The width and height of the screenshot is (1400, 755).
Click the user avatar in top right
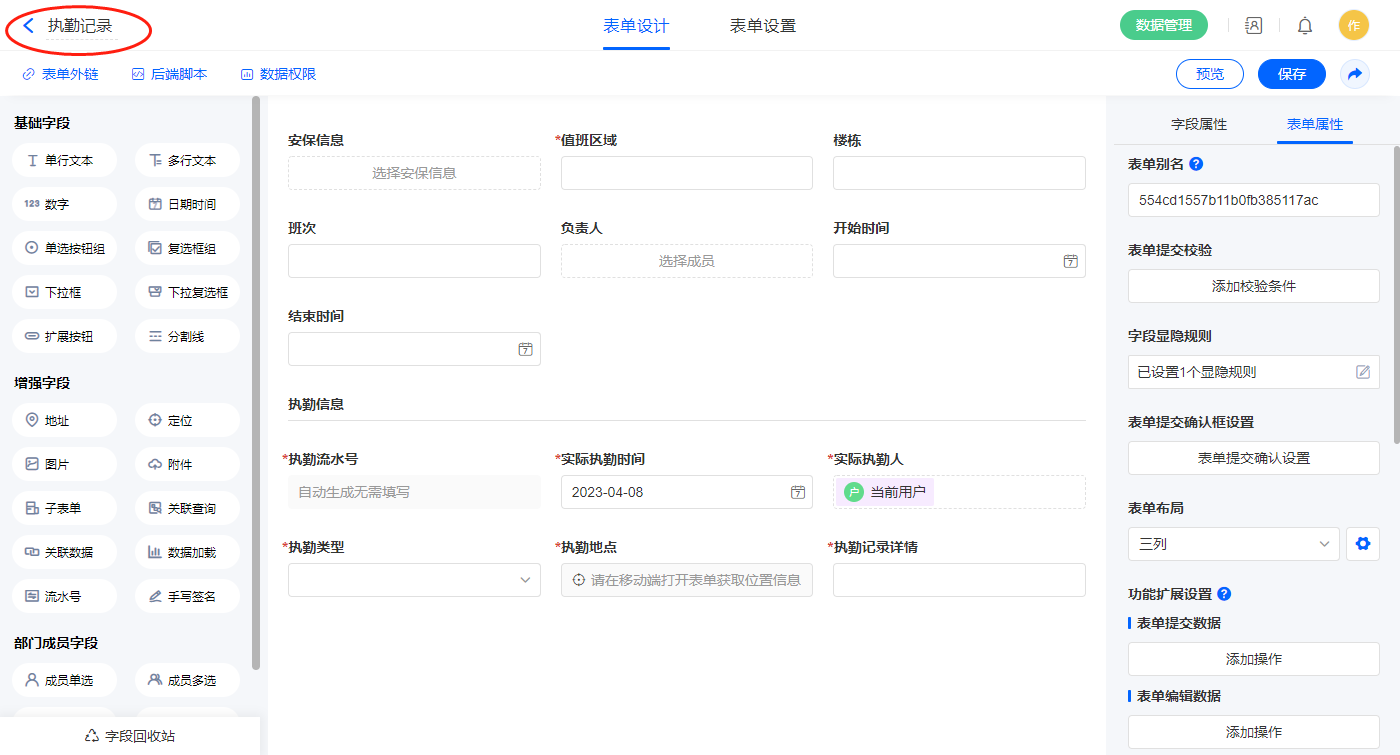1353,26
